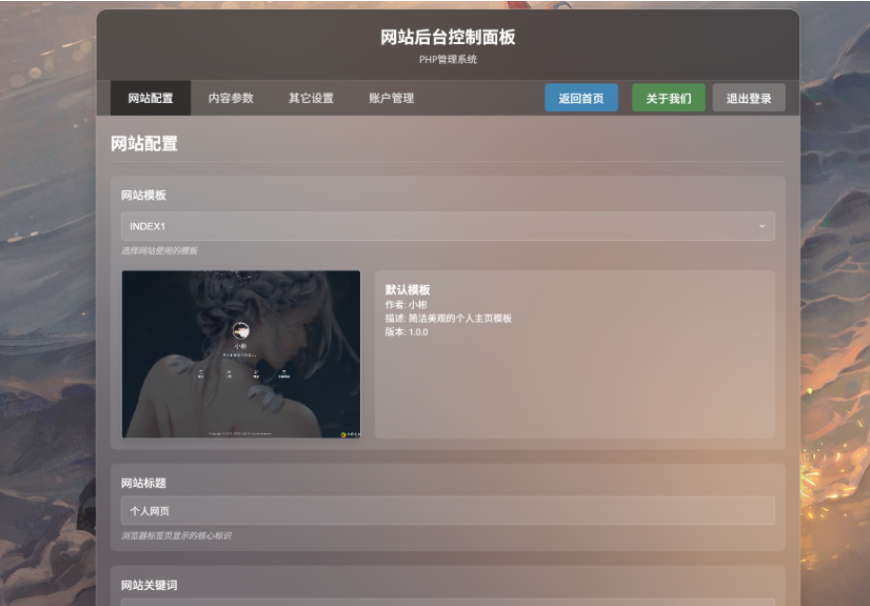Click the blue 返回首页 button

pos(581,98)
